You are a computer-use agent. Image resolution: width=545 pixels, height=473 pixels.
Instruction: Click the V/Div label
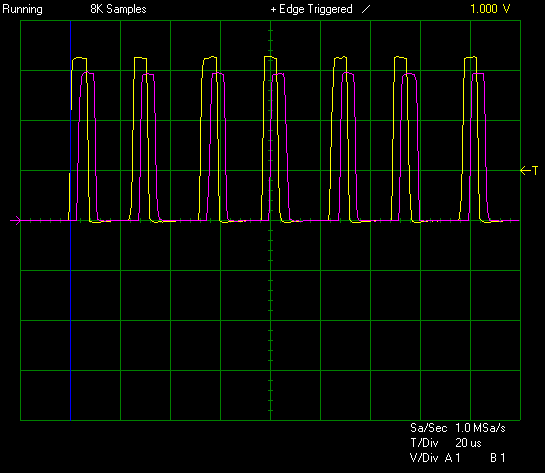(x=424, y=458)
